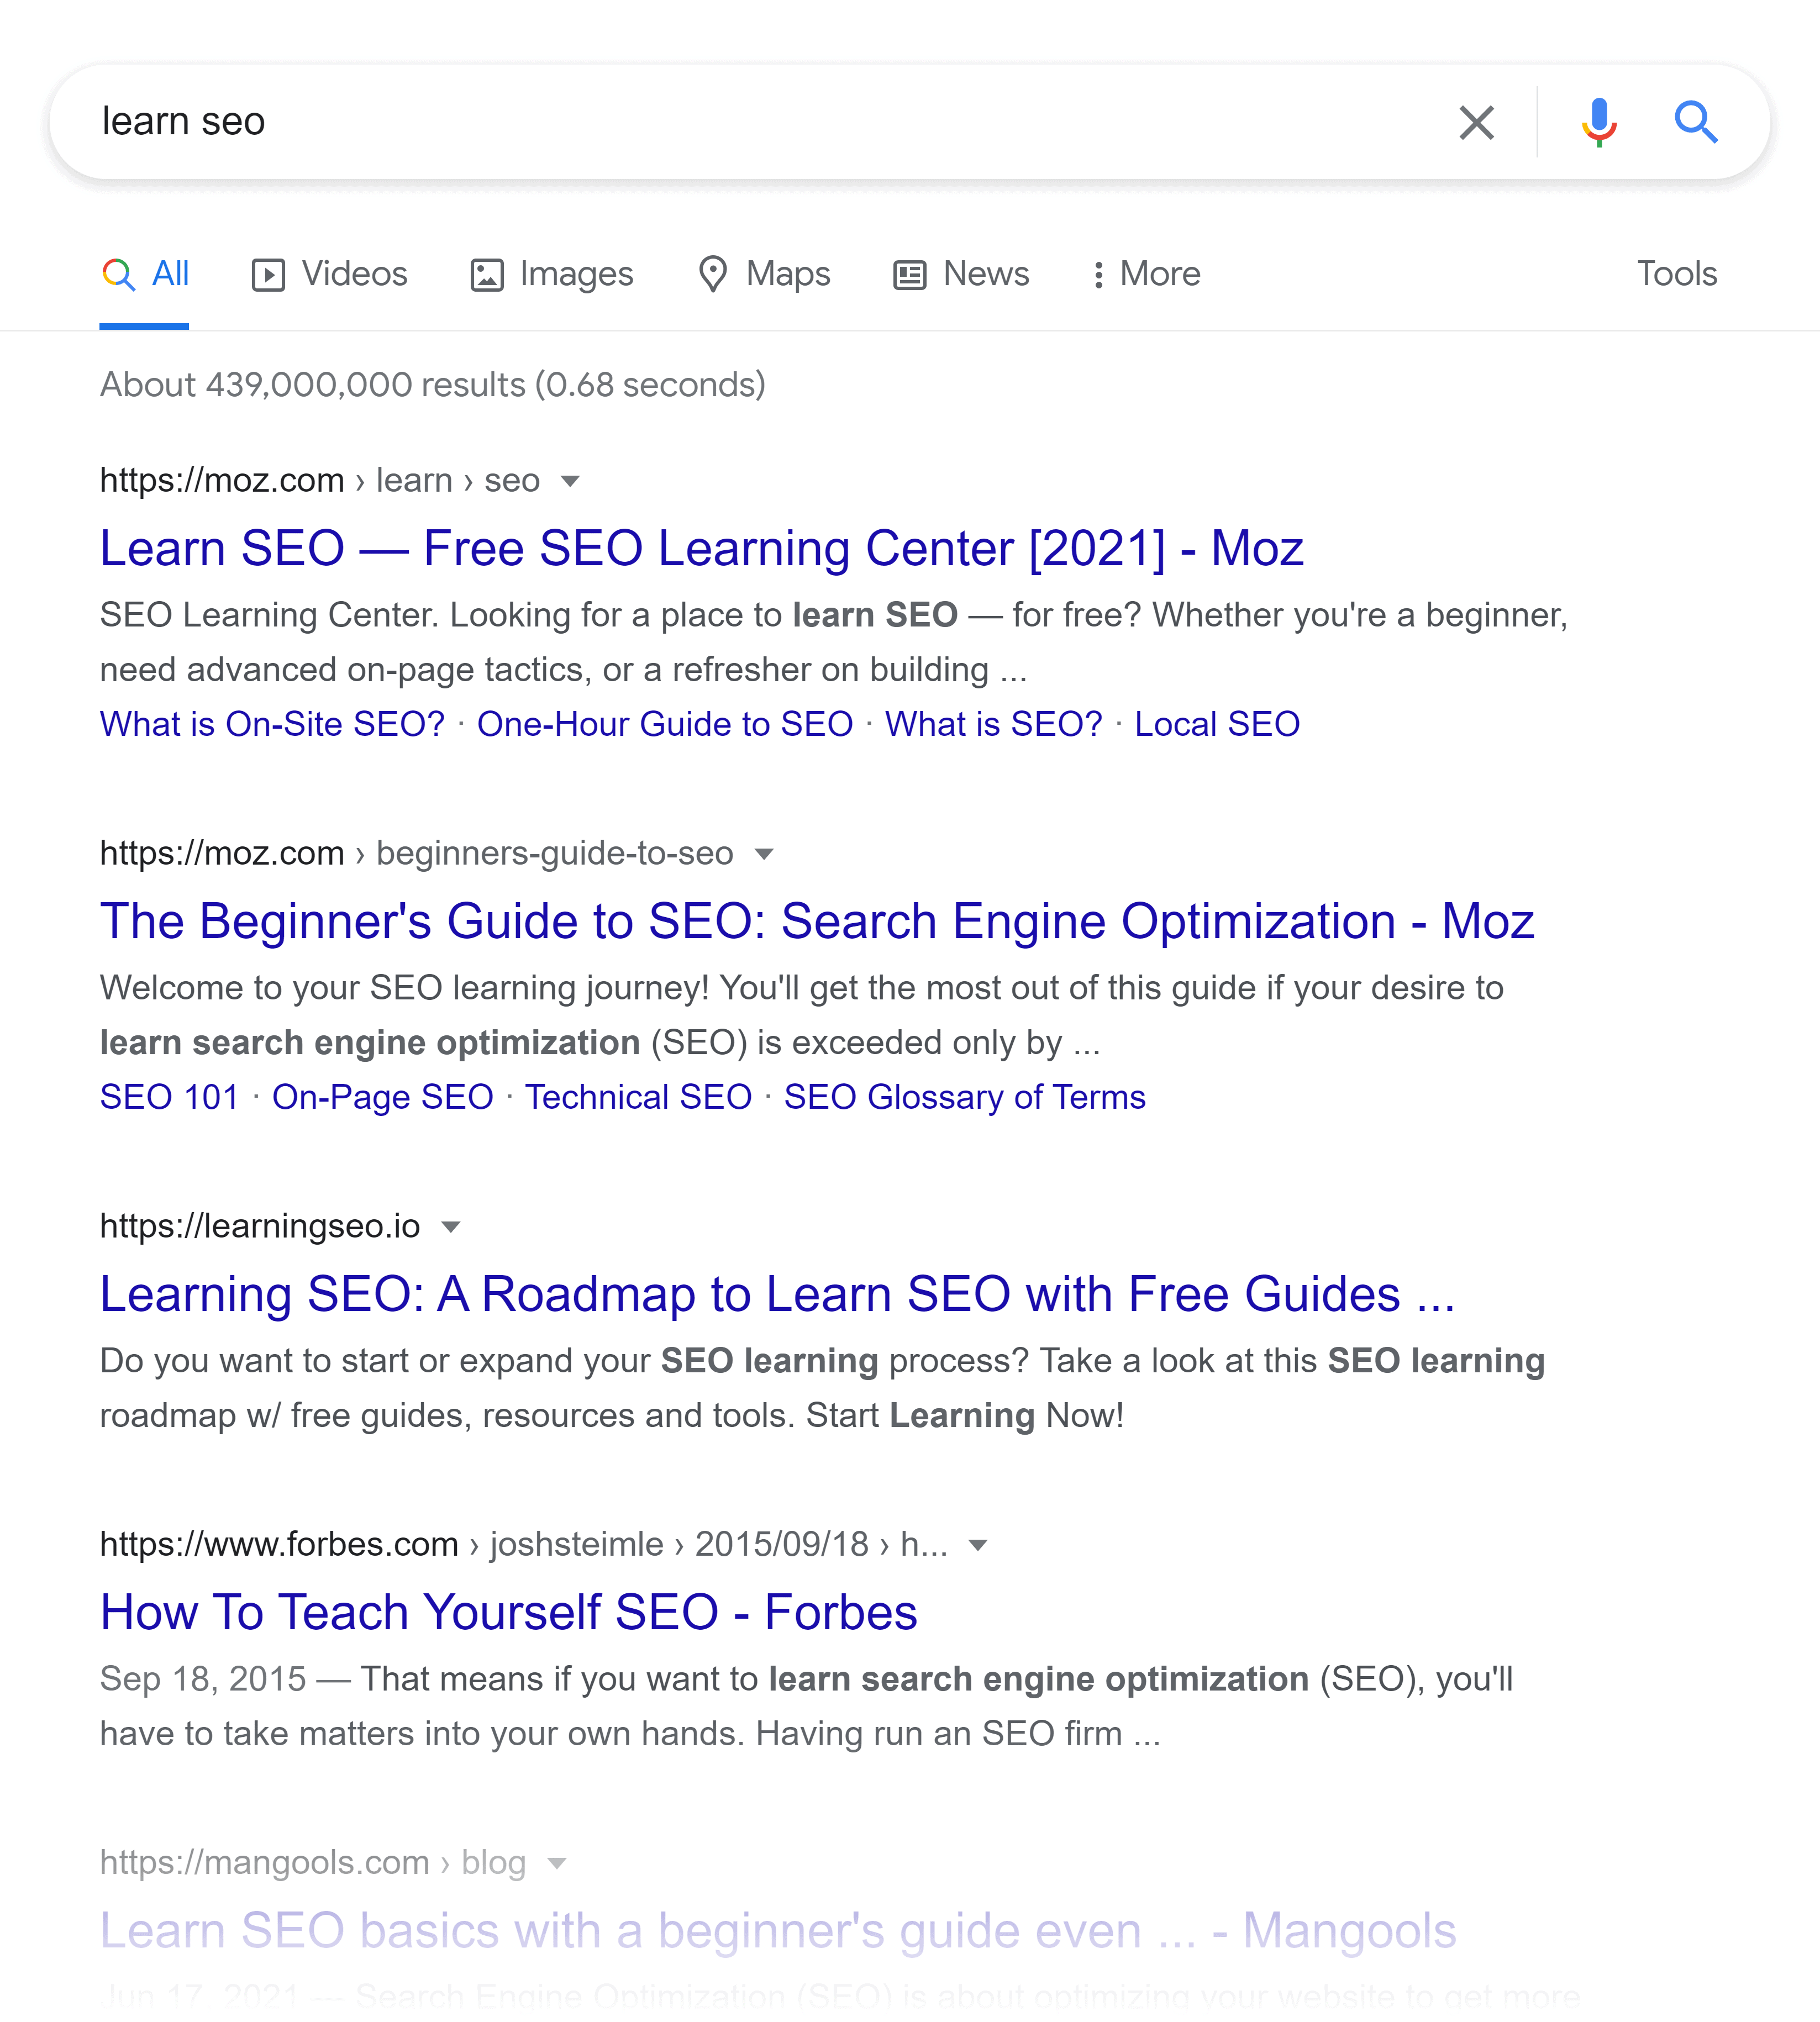
Task: Click the News tab newspaper icon
Action: coord(910,274)
